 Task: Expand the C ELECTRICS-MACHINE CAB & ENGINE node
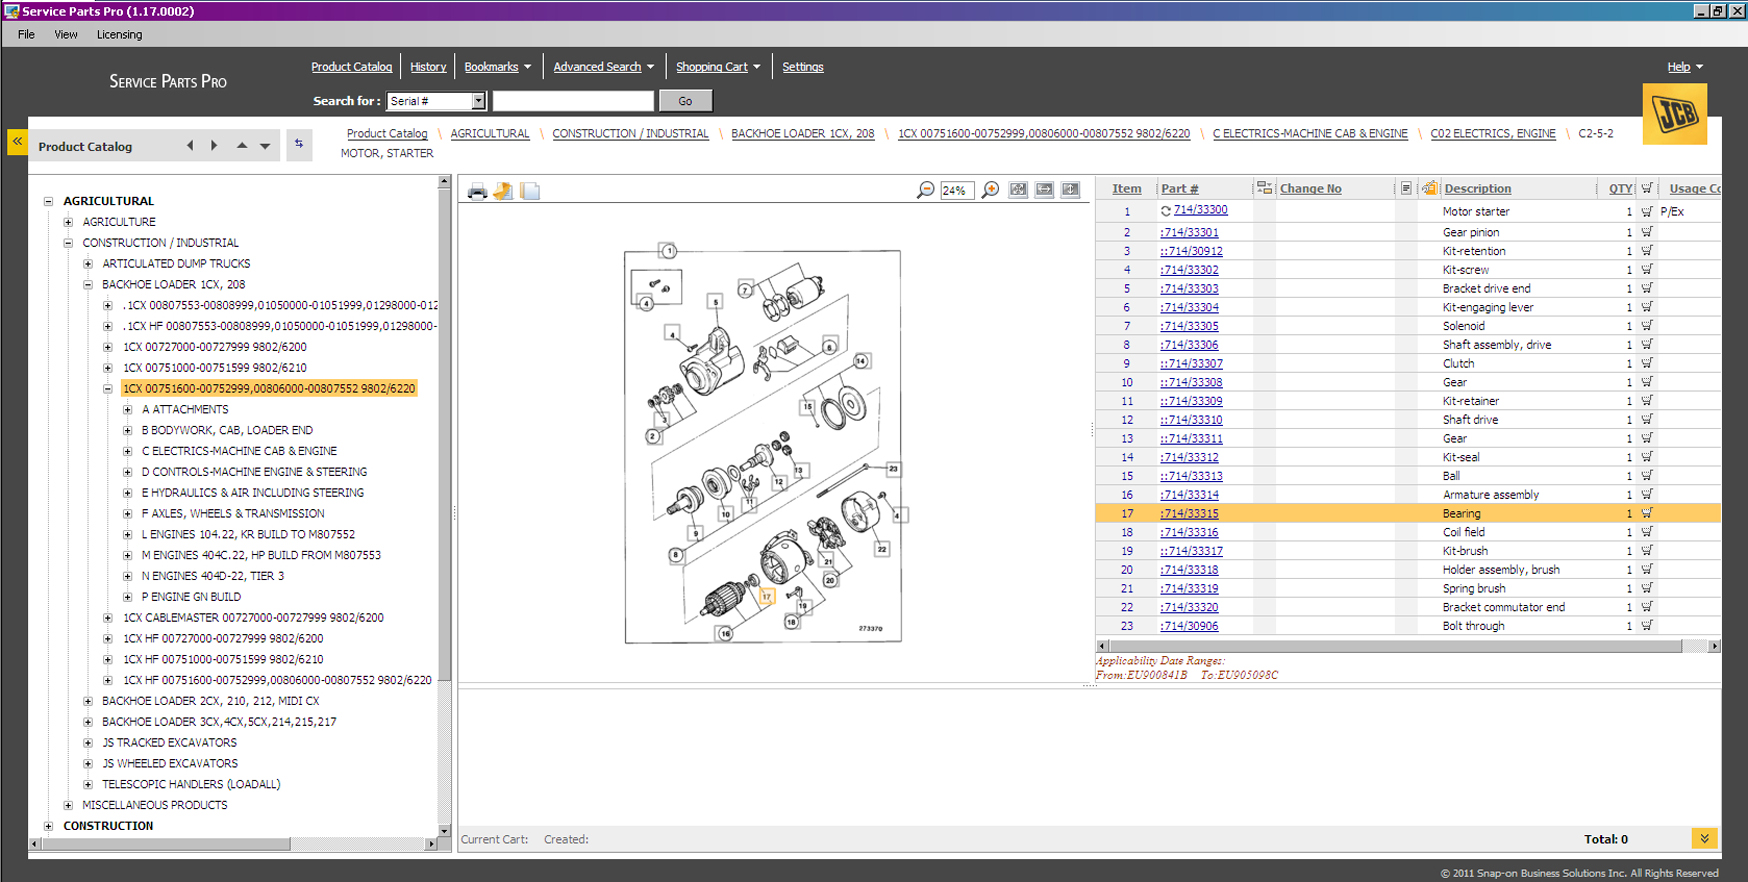click(128, 451)
